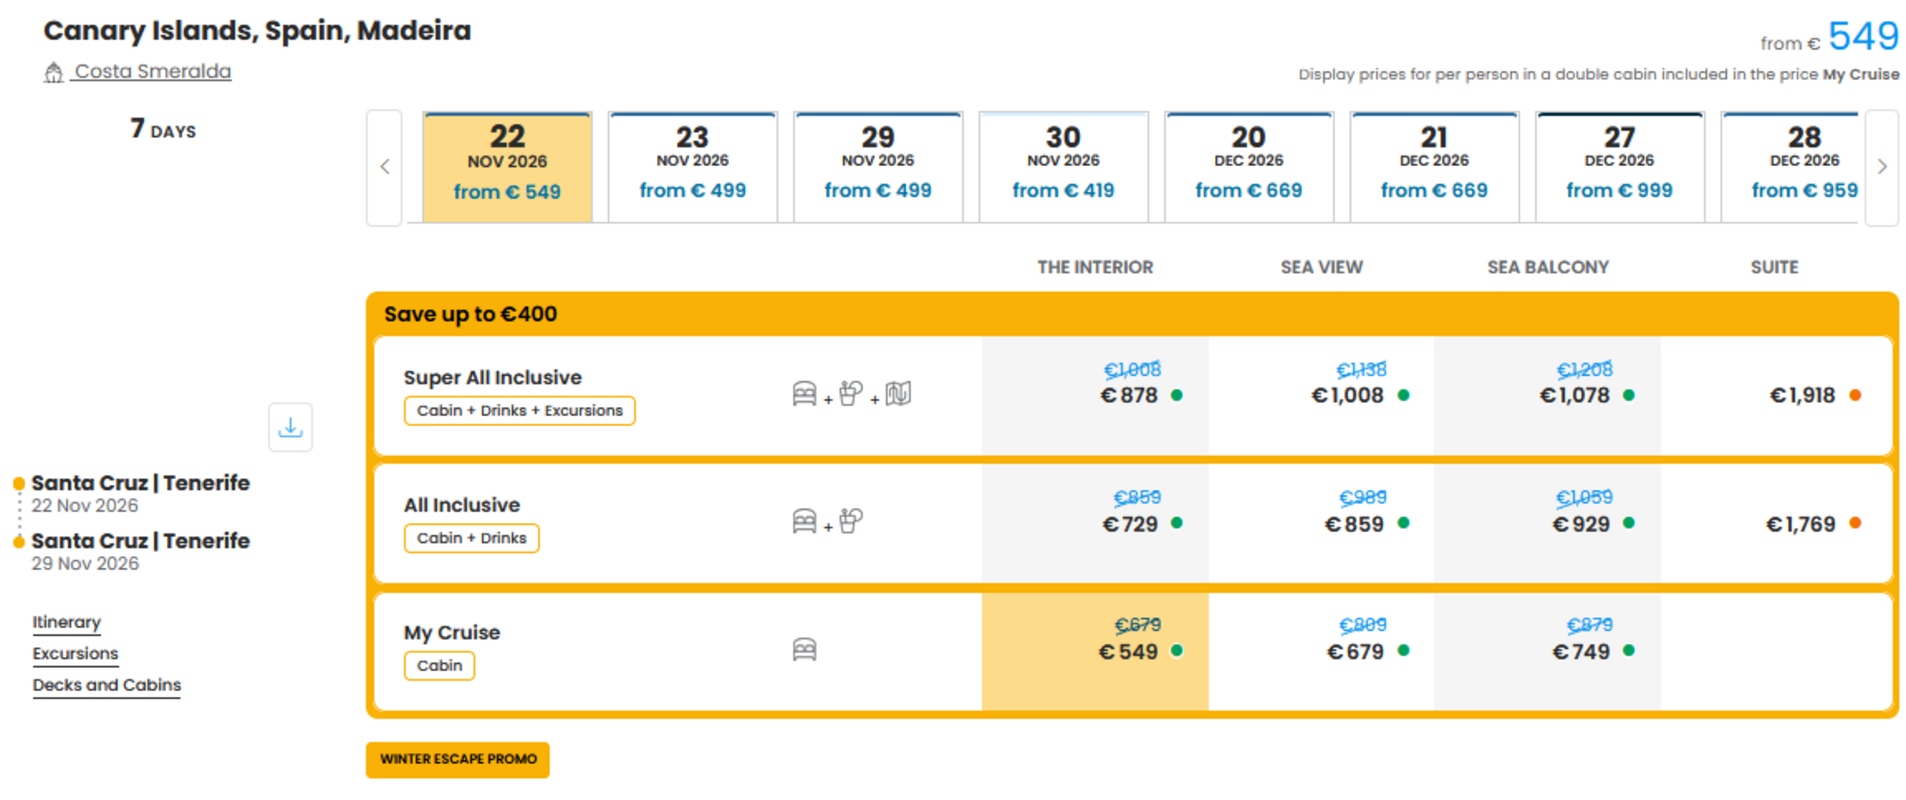1906x800 pixels.
Task: Open the Itinerary link
Action: click(66, 622)
